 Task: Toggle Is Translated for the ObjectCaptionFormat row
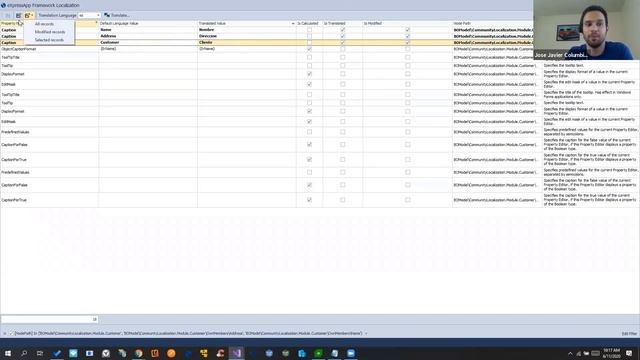[x=342, y=49]
